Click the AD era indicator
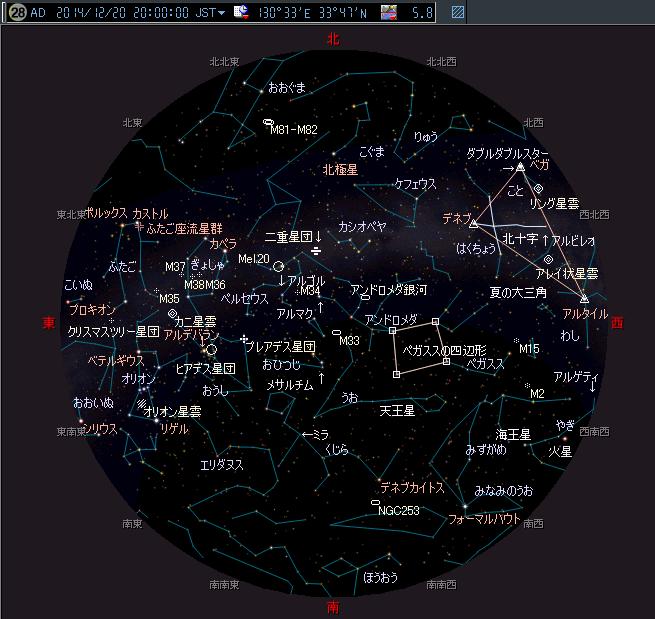The image size is (655, 619). tap(38, 13)
